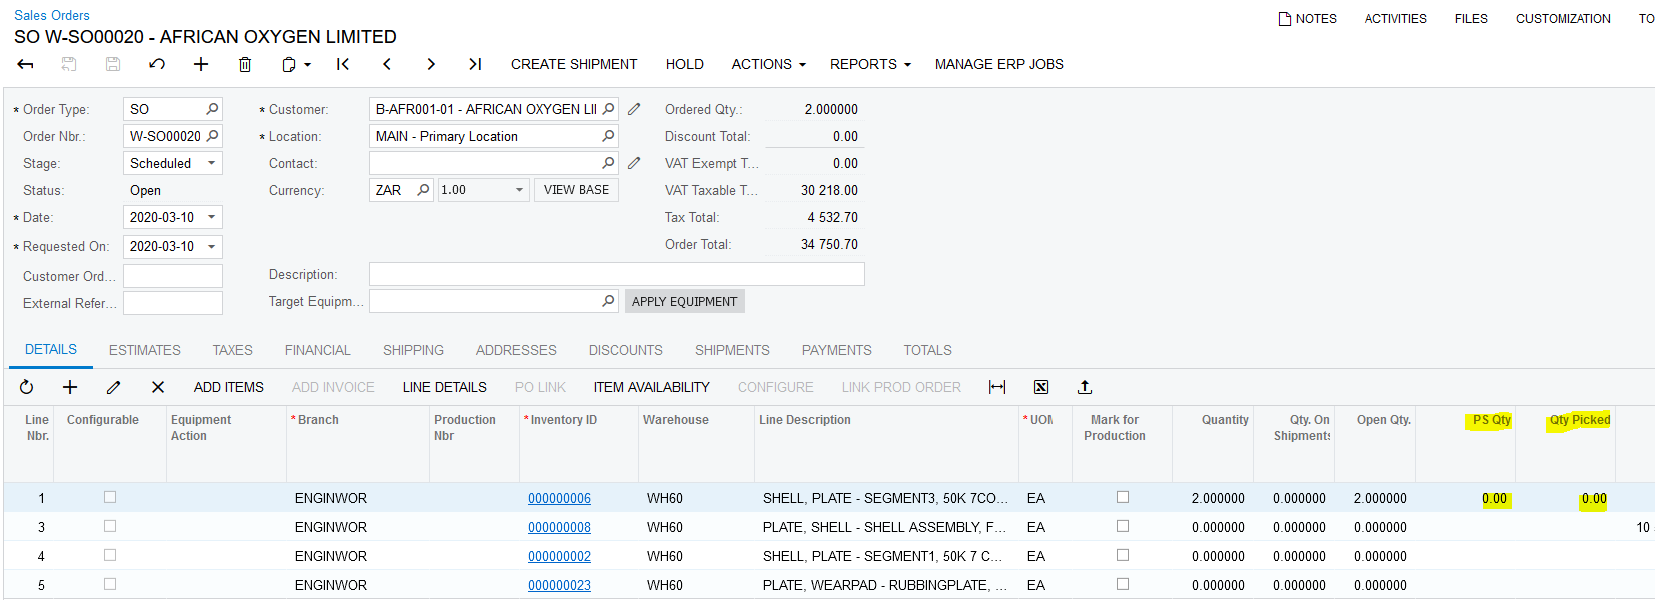The height and width of the screenshot is (600, 1655).
Task: Export grid to Excel icon
Action: click(x=1041, y=387)
